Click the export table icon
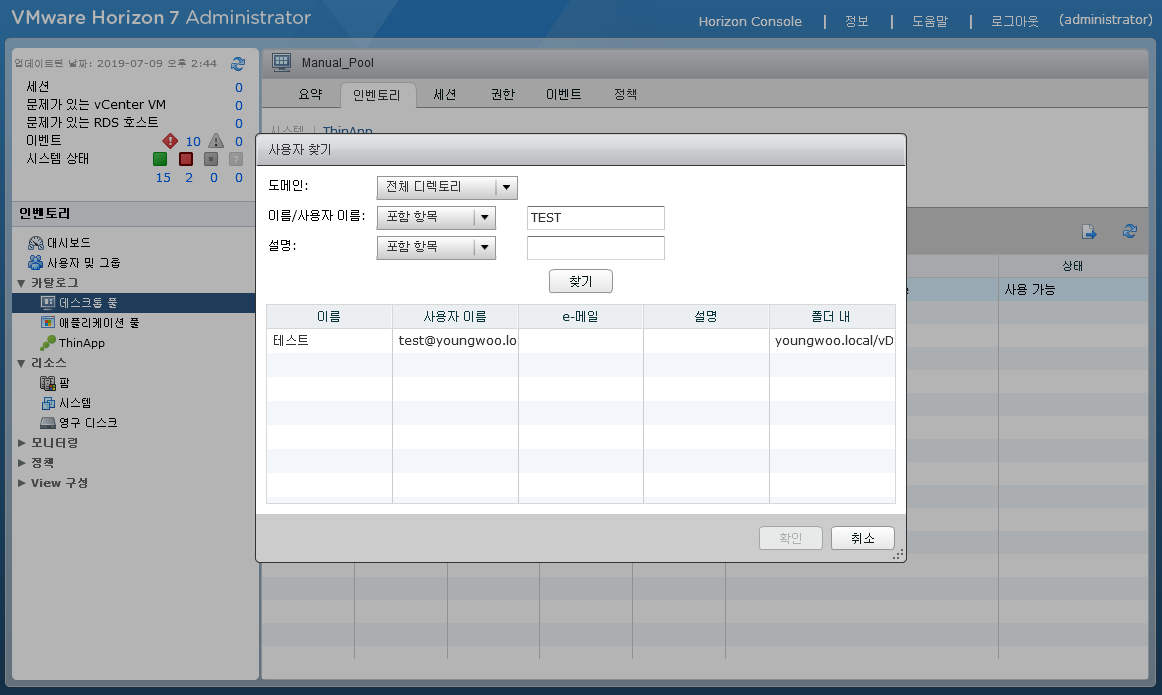 point(1089,232)
